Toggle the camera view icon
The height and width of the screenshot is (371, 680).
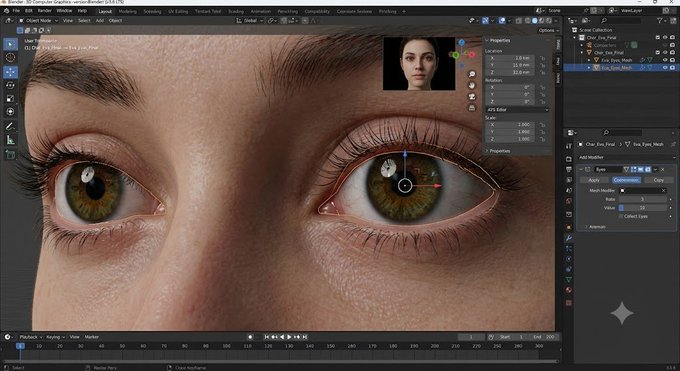pos(472,96)
